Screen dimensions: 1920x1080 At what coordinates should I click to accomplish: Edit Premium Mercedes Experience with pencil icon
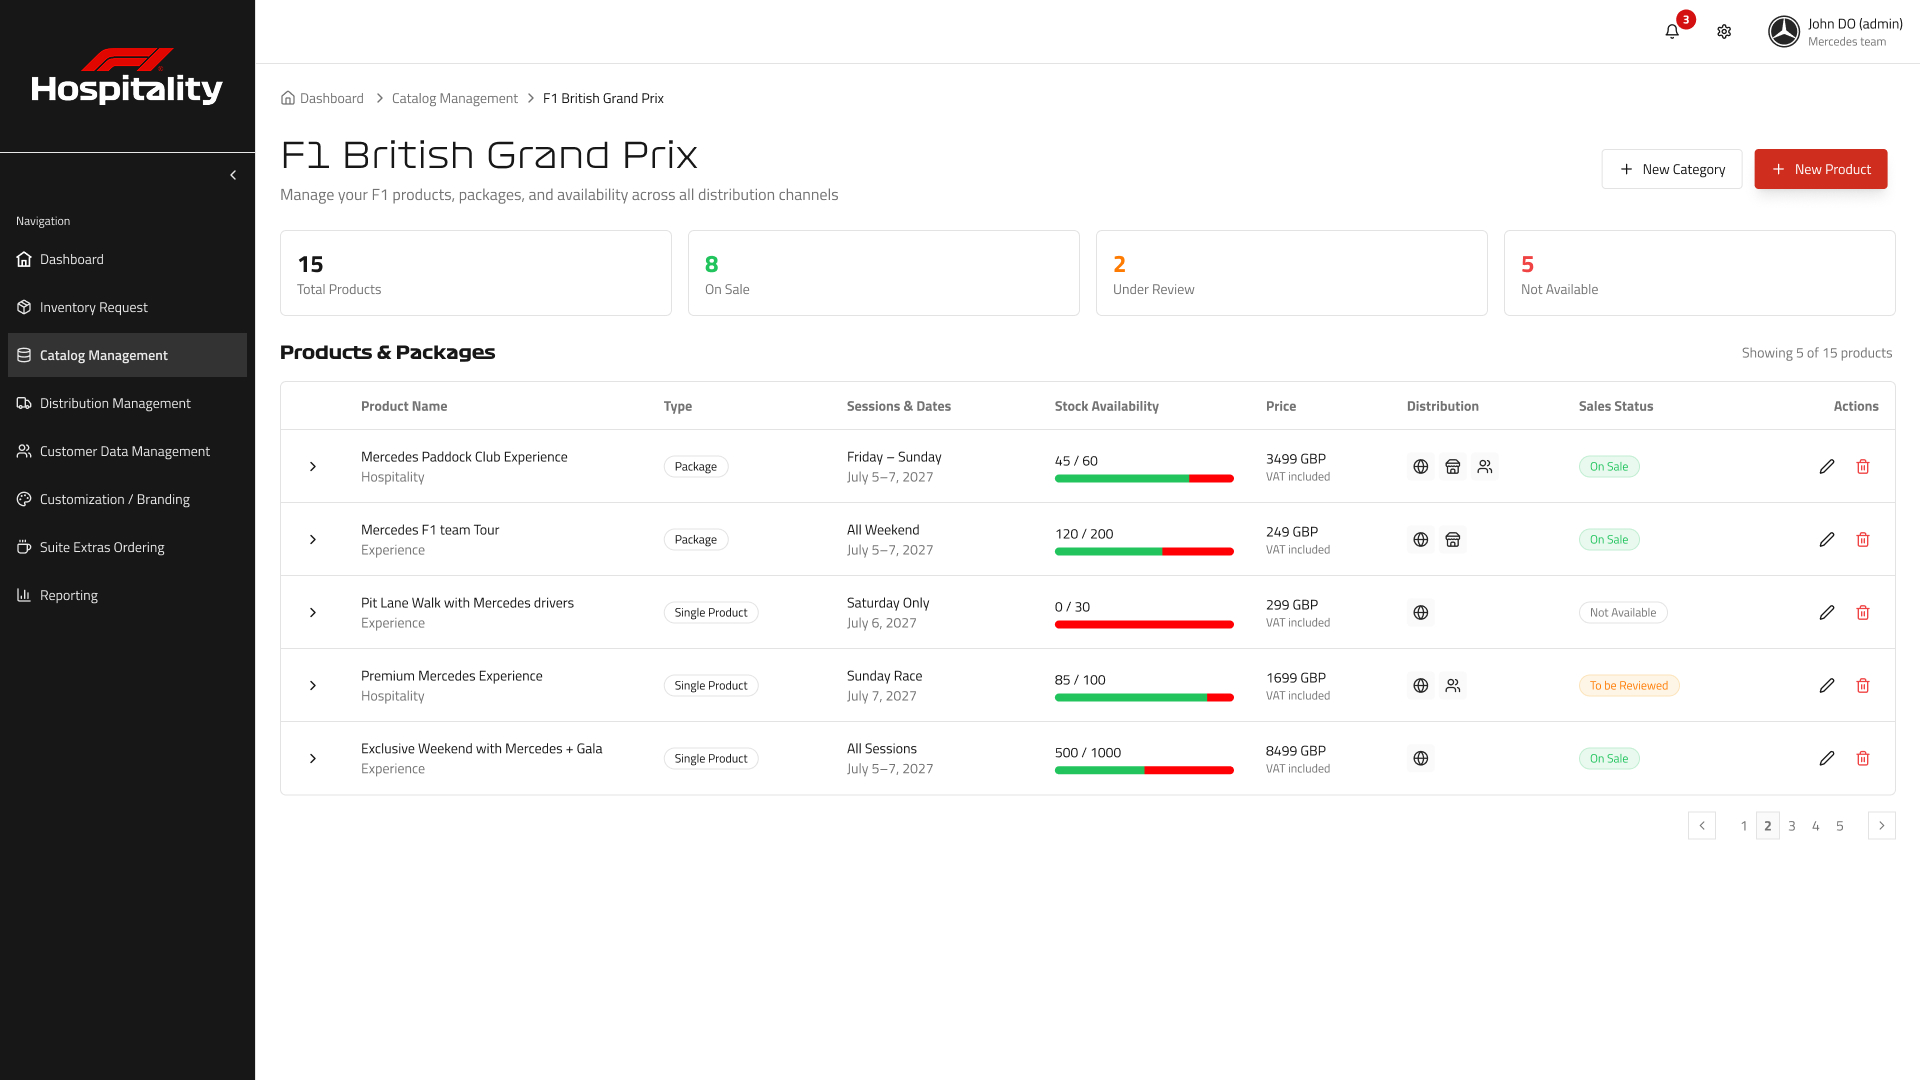coord(1827,686)
